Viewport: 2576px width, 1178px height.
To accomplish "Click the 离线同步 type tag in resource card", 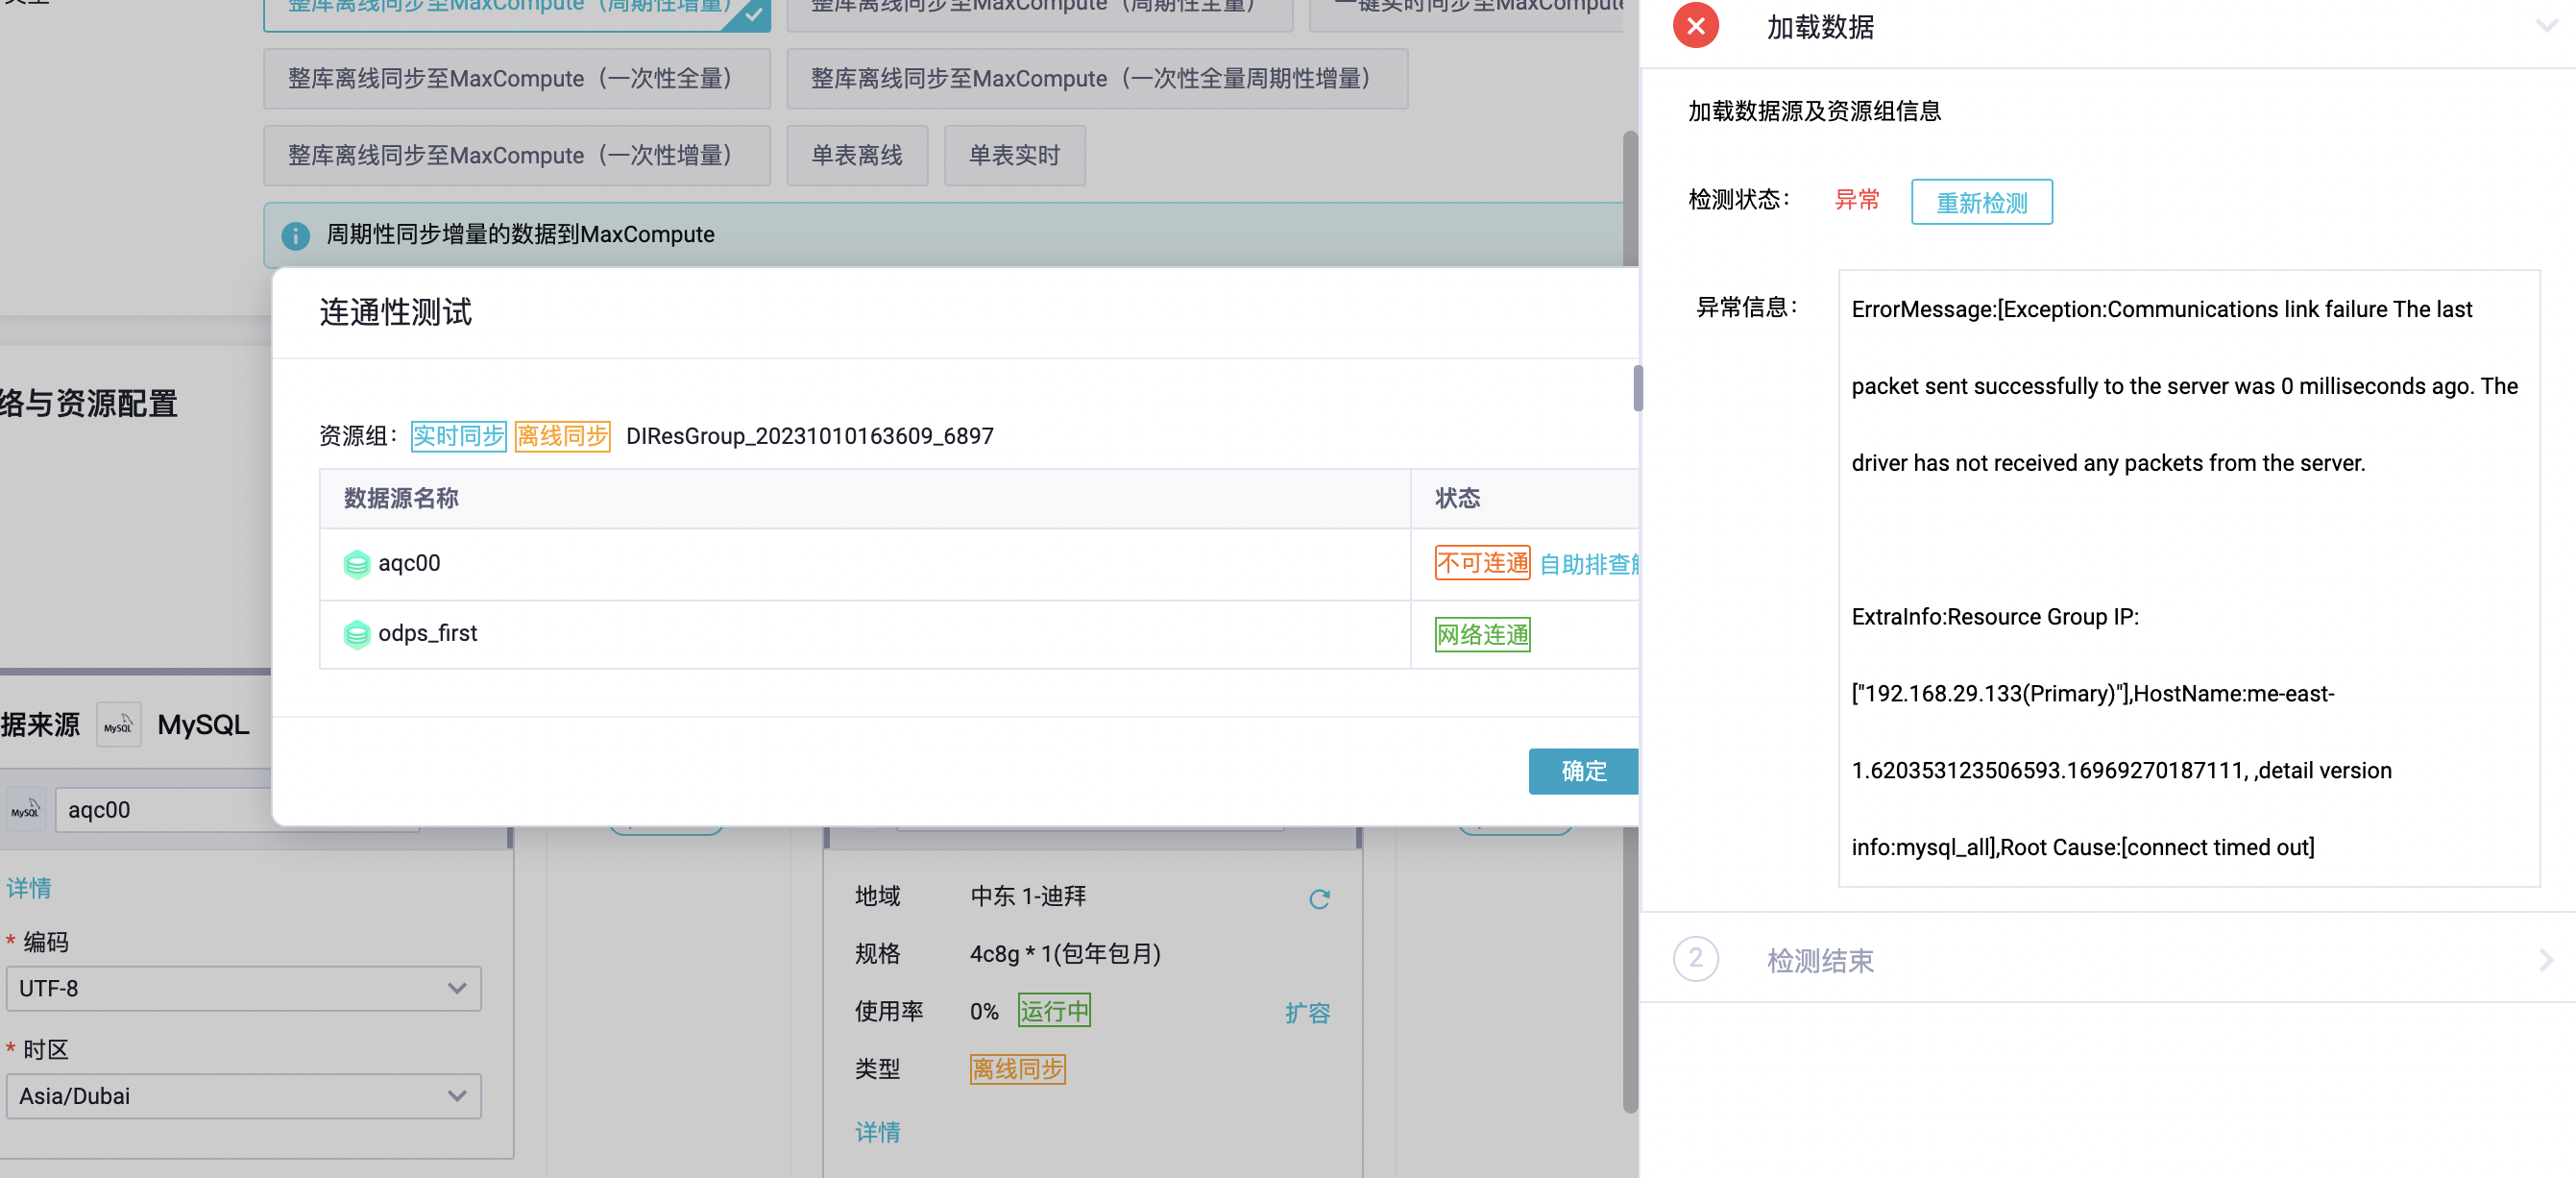I will tap(1017, 1069).
